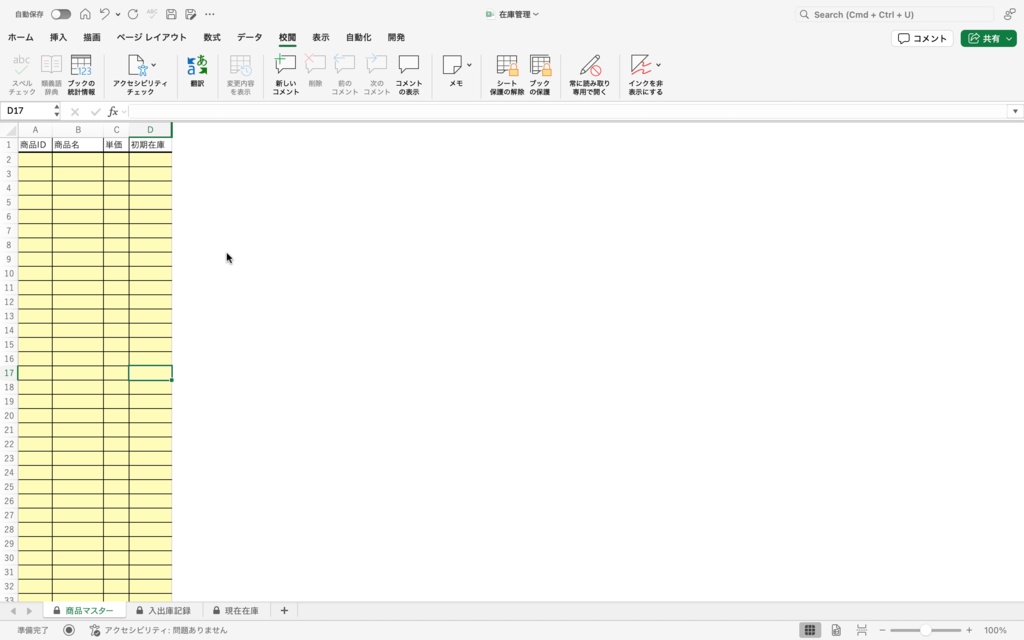Screen dimensions: 1024x640
Task: Open the データ ribbon tab
Action: (x=249, y=37)
